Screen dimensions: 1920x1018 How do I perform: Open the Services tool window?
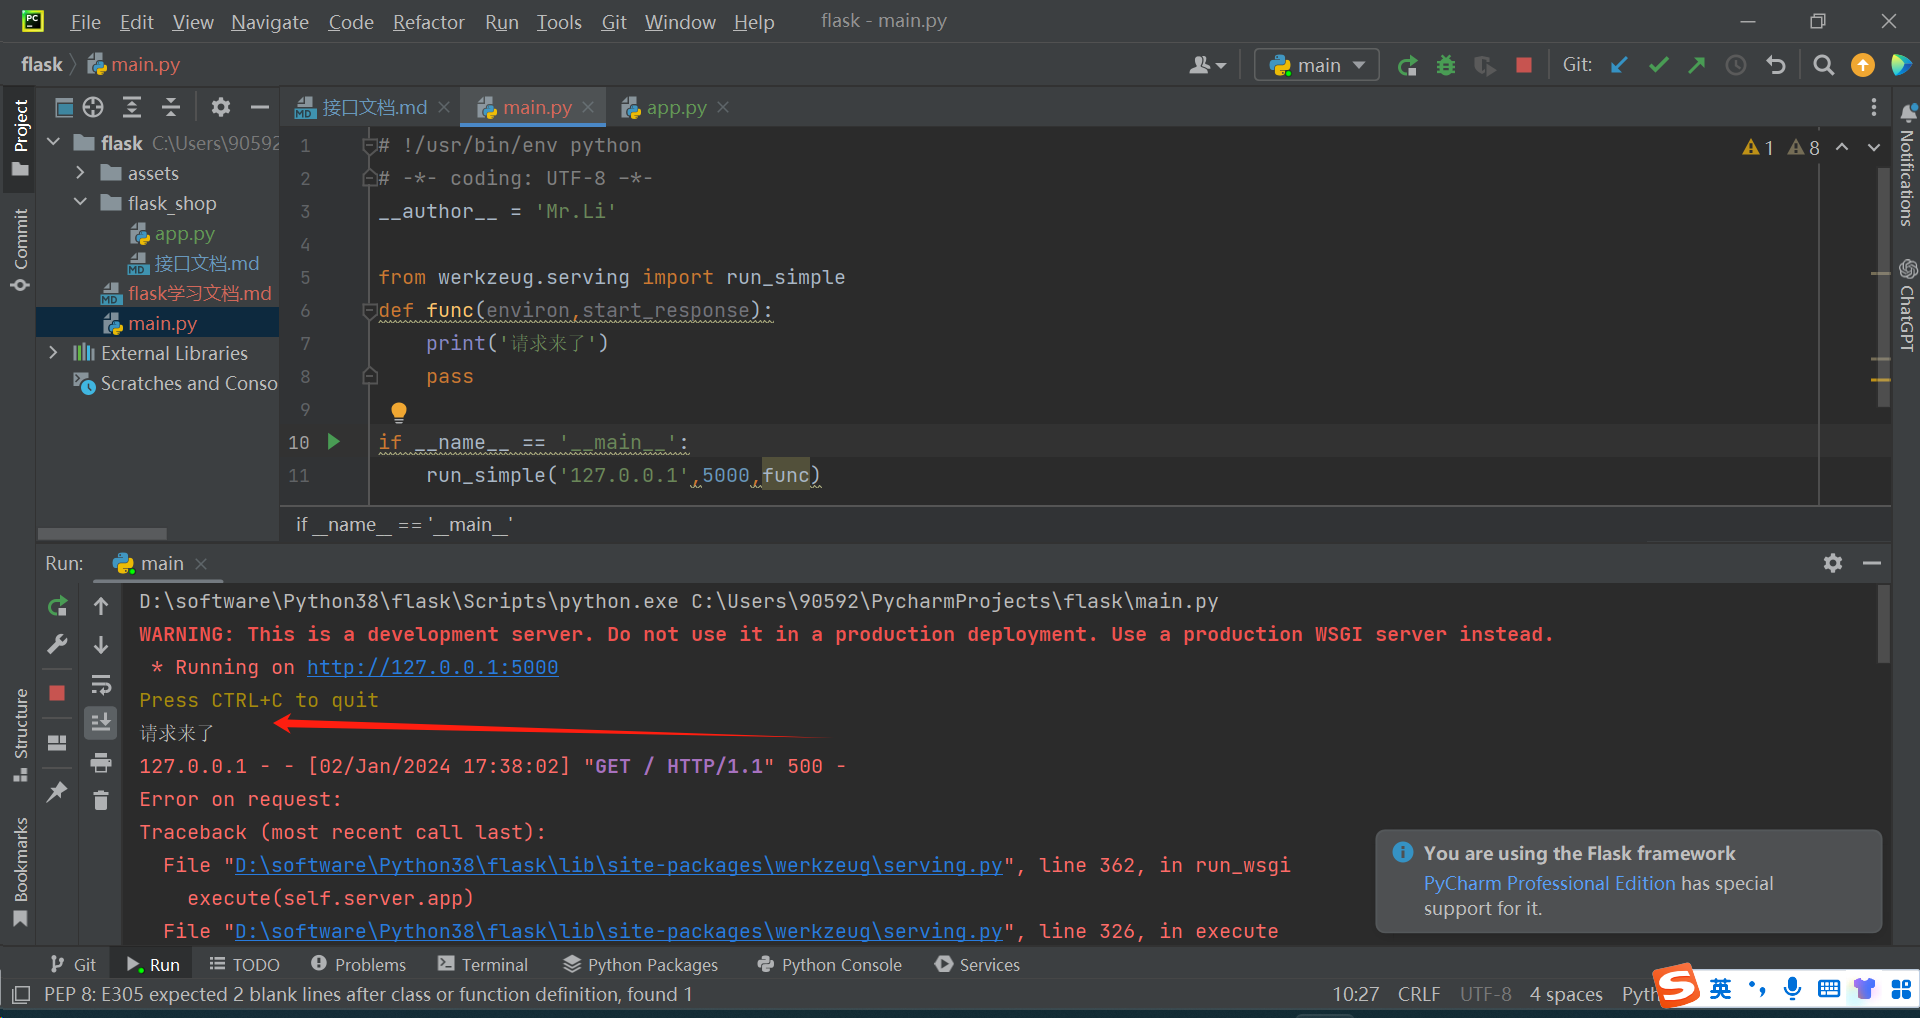(977, 964)
